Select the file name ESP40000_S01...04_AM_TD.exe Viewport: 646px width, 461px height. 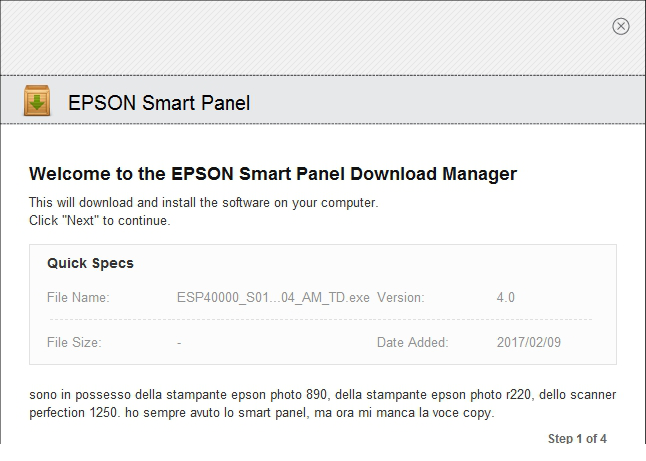(273, 297)
